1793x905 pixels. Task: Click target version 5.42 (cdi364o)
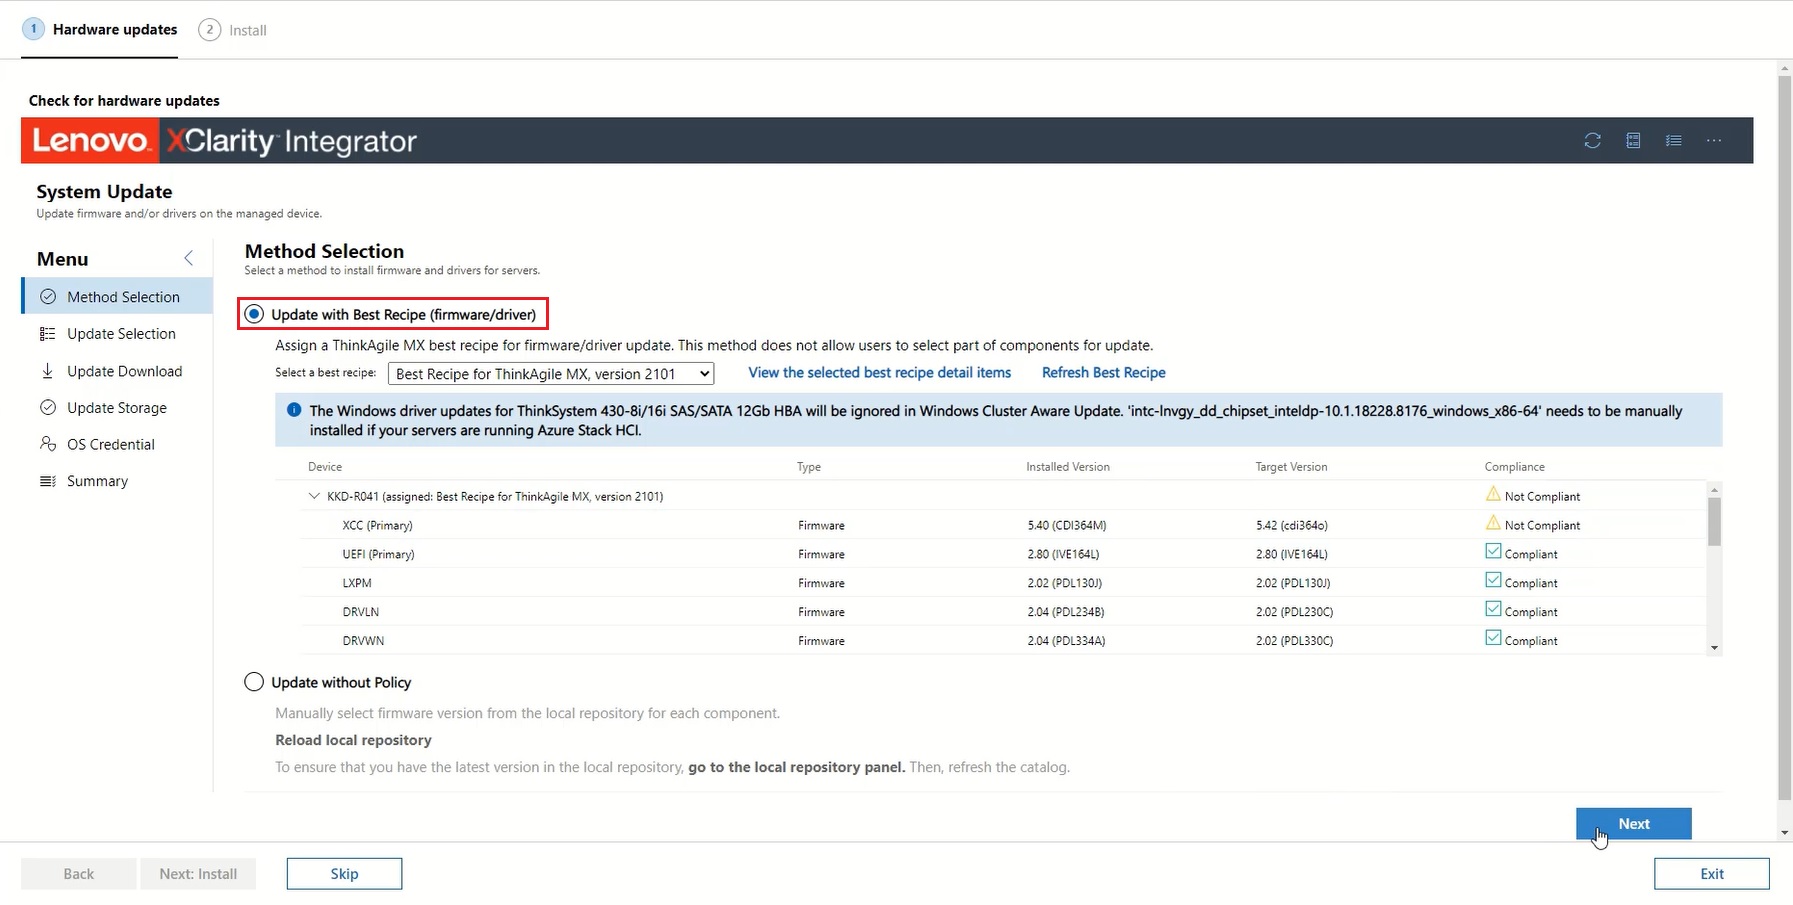tap(1292, 525)
